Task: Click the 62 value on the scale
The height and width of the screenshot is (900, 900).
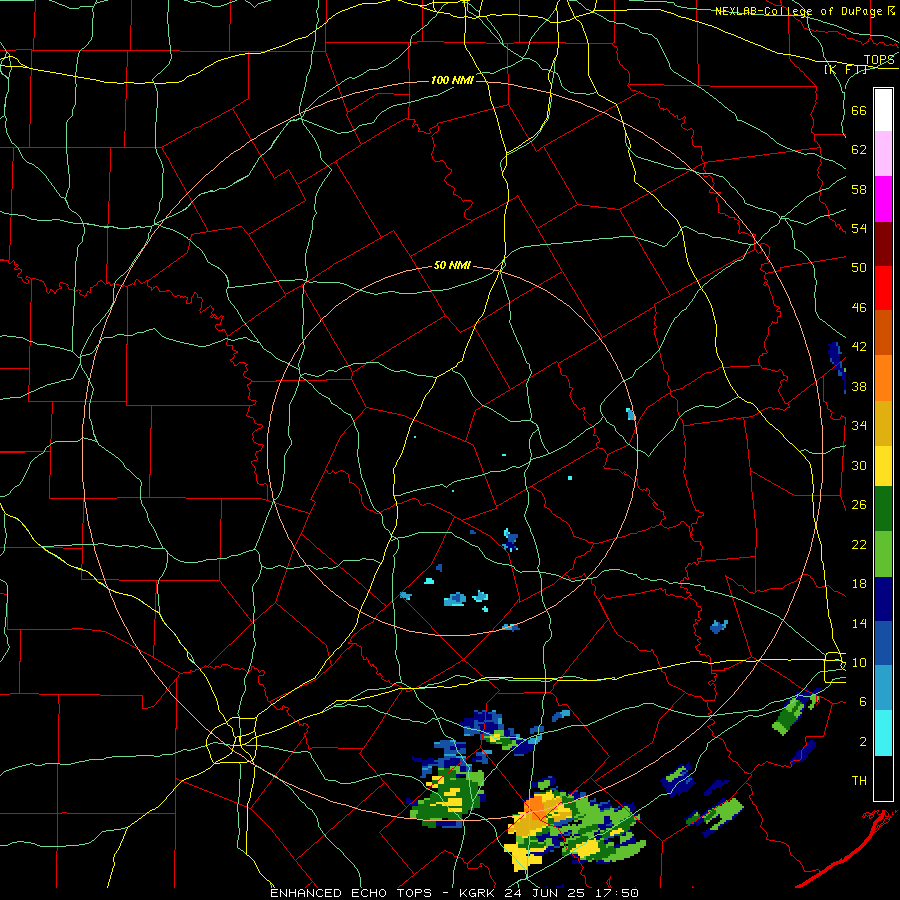Action: coord(859,150)
